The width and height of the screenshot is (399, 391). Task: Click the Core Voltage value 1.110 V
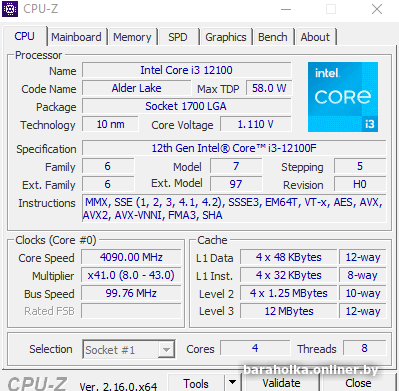256,124
